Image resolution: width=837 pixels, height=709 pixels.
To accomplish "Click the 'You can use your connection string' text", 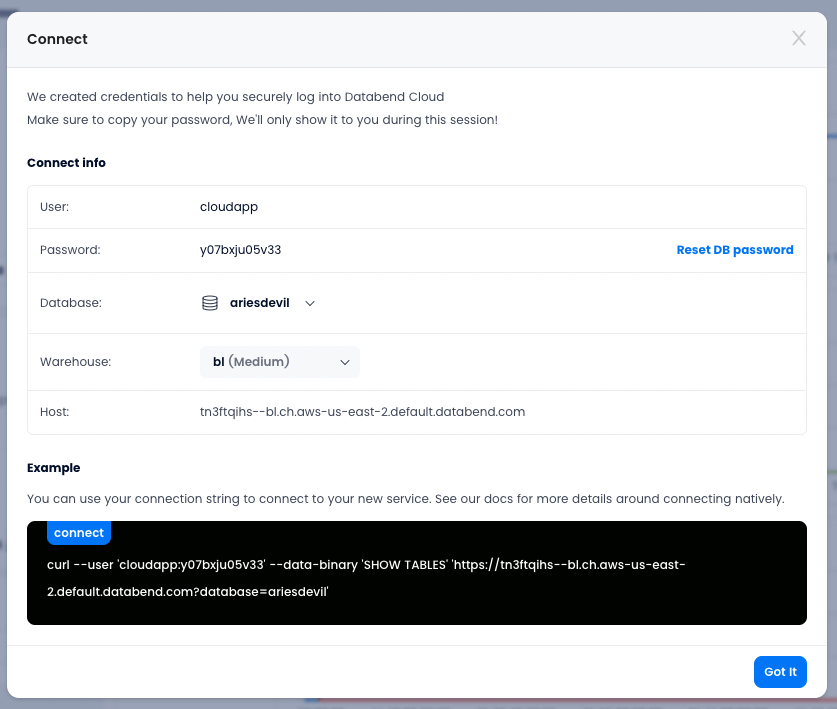I will click(x=405, y=499).
